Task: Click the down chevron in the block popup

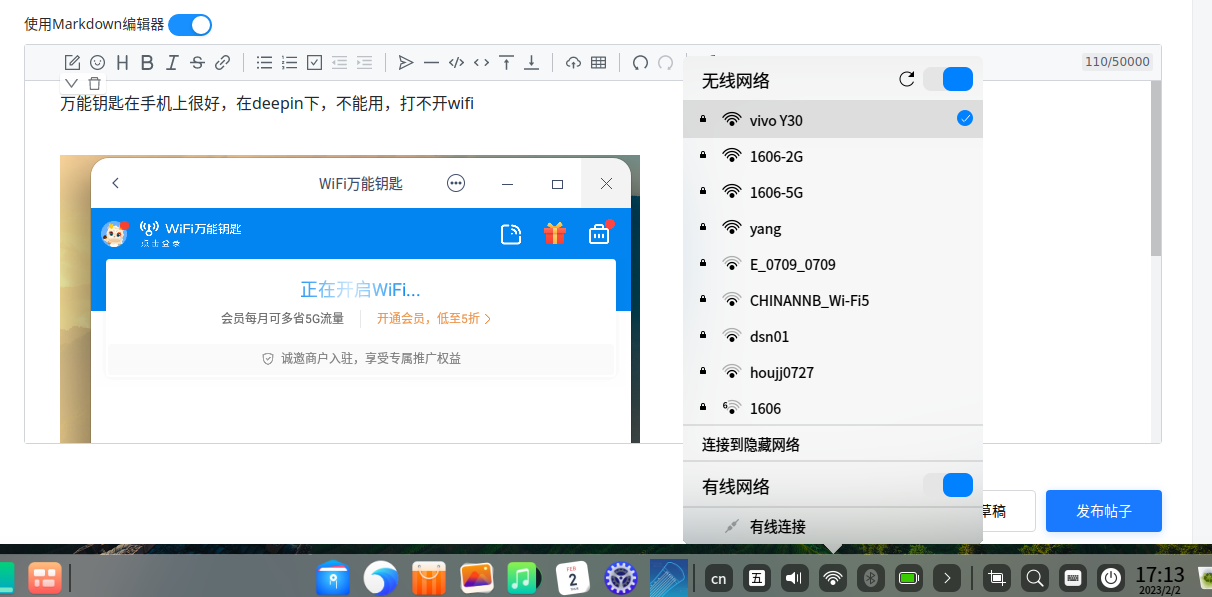Action: 71,83
